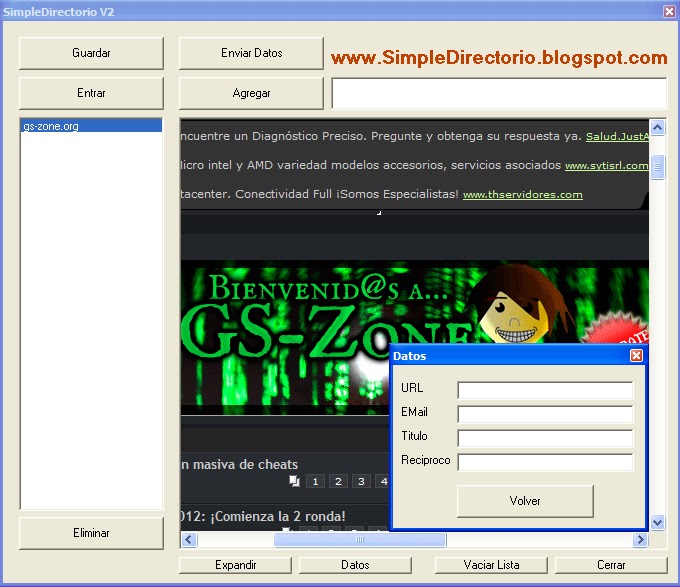Open the Entrar button
Screen dimensions: 680x587
pos(91,93)
